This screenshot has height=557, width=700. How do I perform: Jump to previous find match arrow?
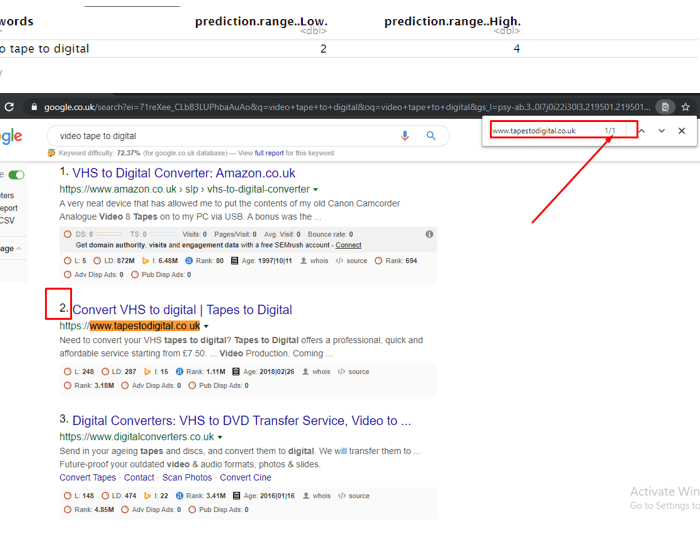pyautogui.click(x=642, y=131)
